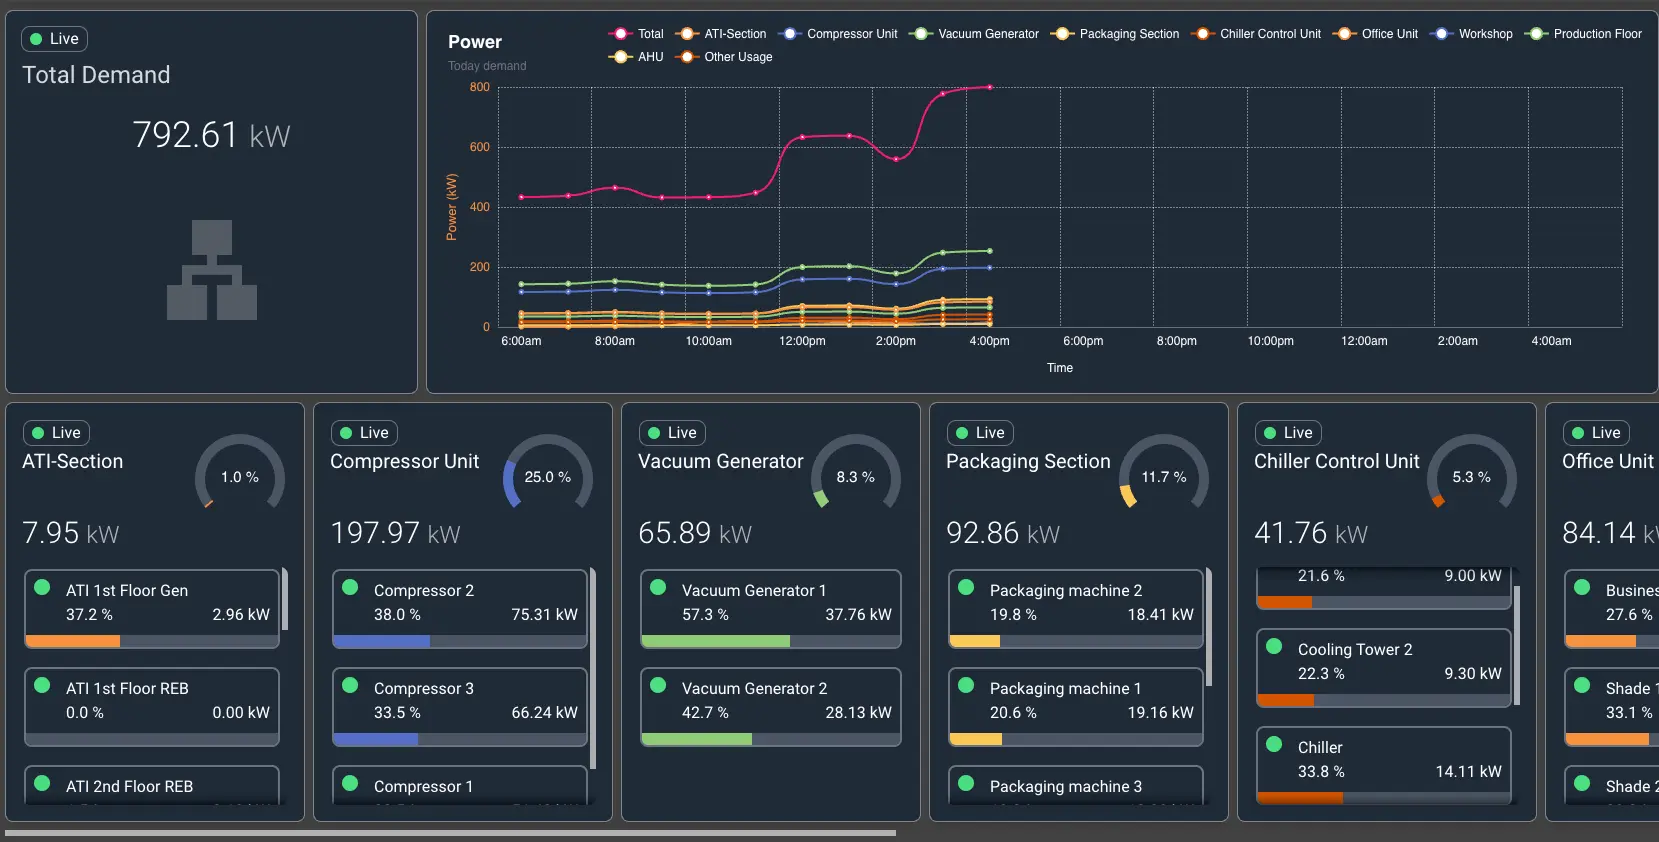This screenshot has height=842, width=1659.
Task: Click Live badge on Packaging Section card
Action: coord(980,433)
